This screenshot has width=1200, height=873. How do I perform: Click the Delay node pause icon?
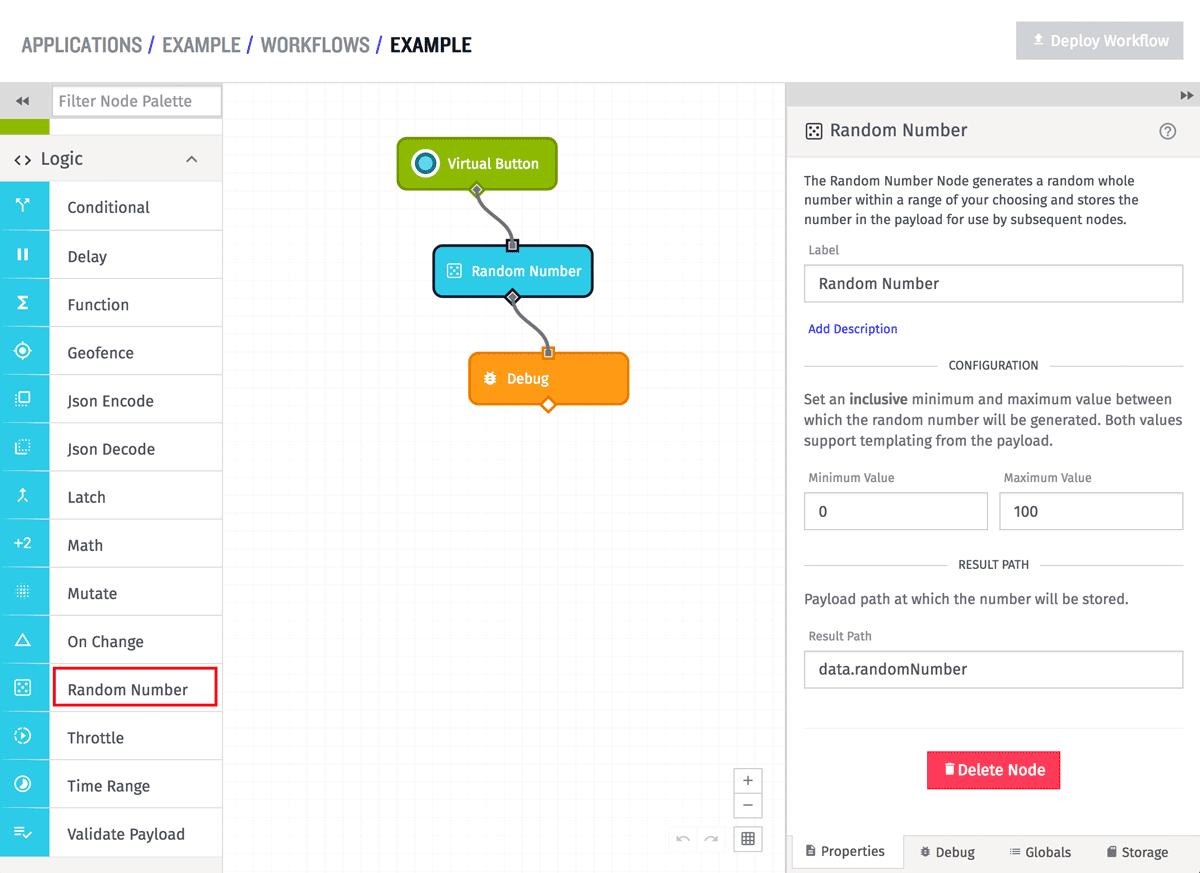click(x=24, y=255)
